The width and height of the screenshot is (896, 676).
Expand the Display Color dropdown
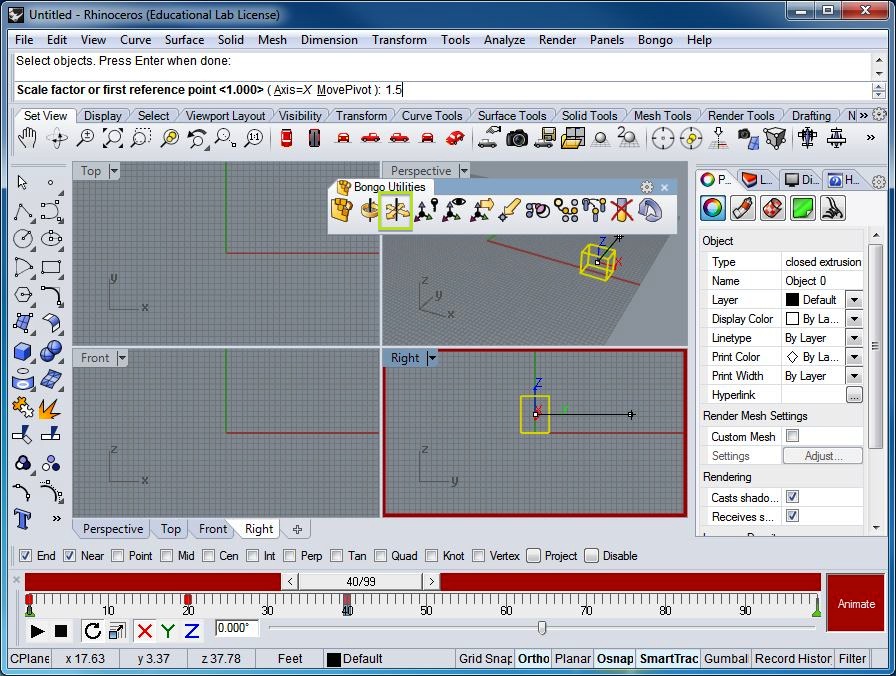854,319
